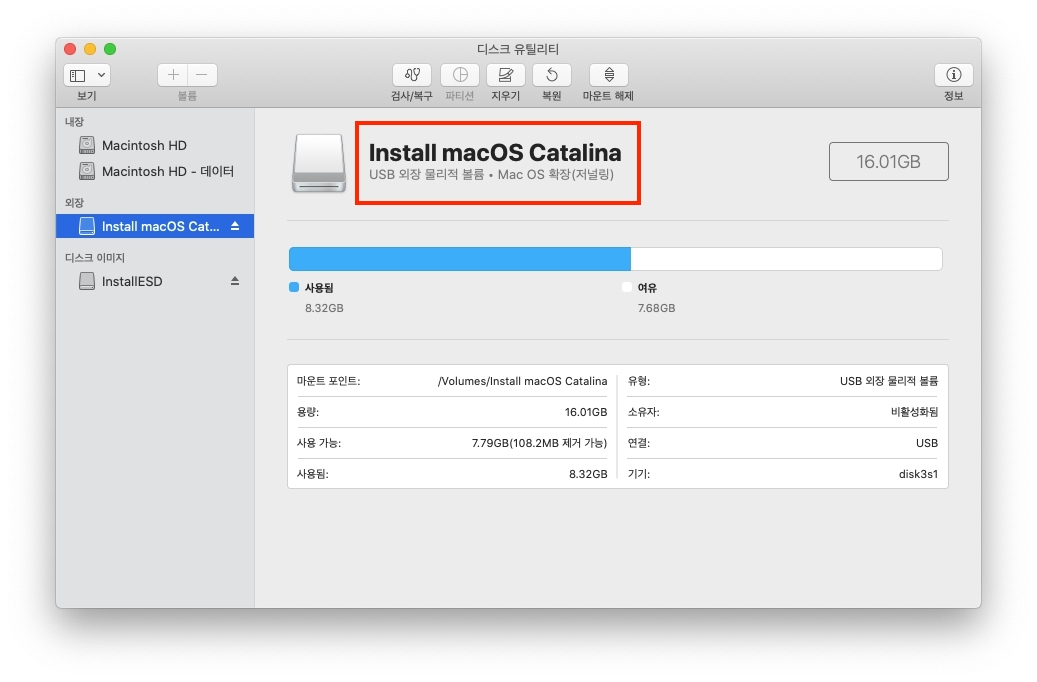Minimize the Disk Utility window
1037x682 pixels.
point(90,49)
